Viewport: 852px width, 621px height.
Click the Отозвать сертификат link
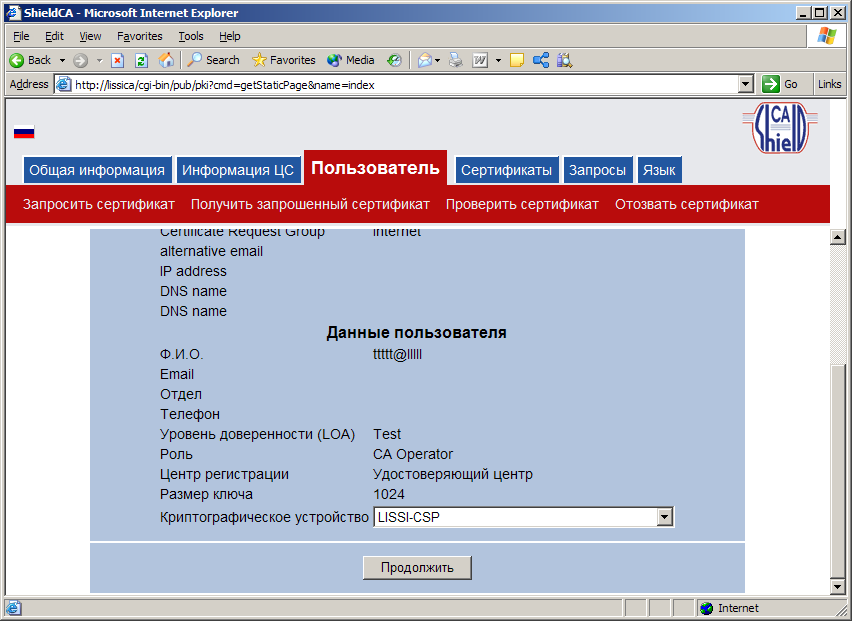[x=686, y=204]
